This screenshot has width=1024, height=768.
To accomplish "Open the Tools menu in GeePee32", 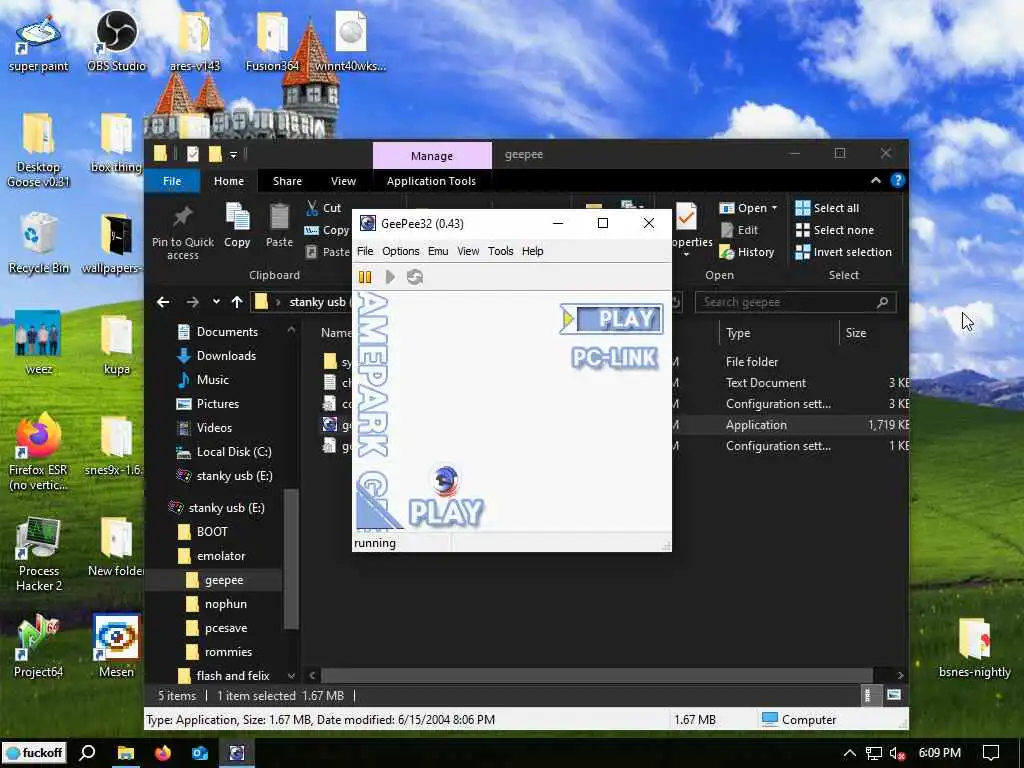I will (x=500, y=251).
